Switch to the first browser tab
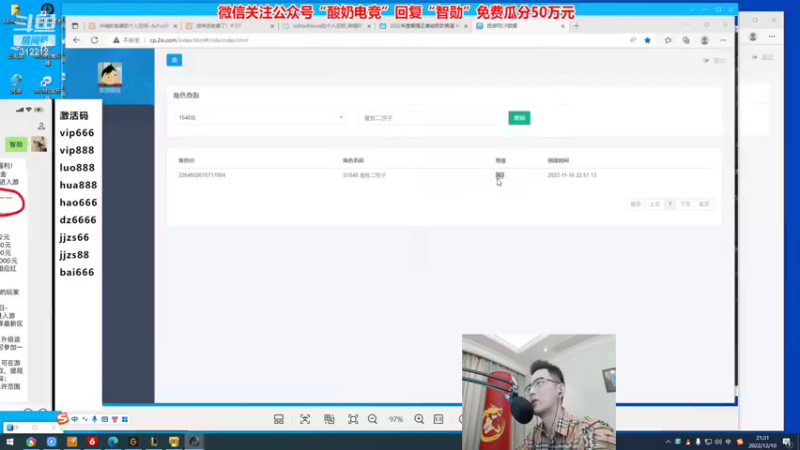The width and height of the screenshot is (800, 450). click(133, 26)
